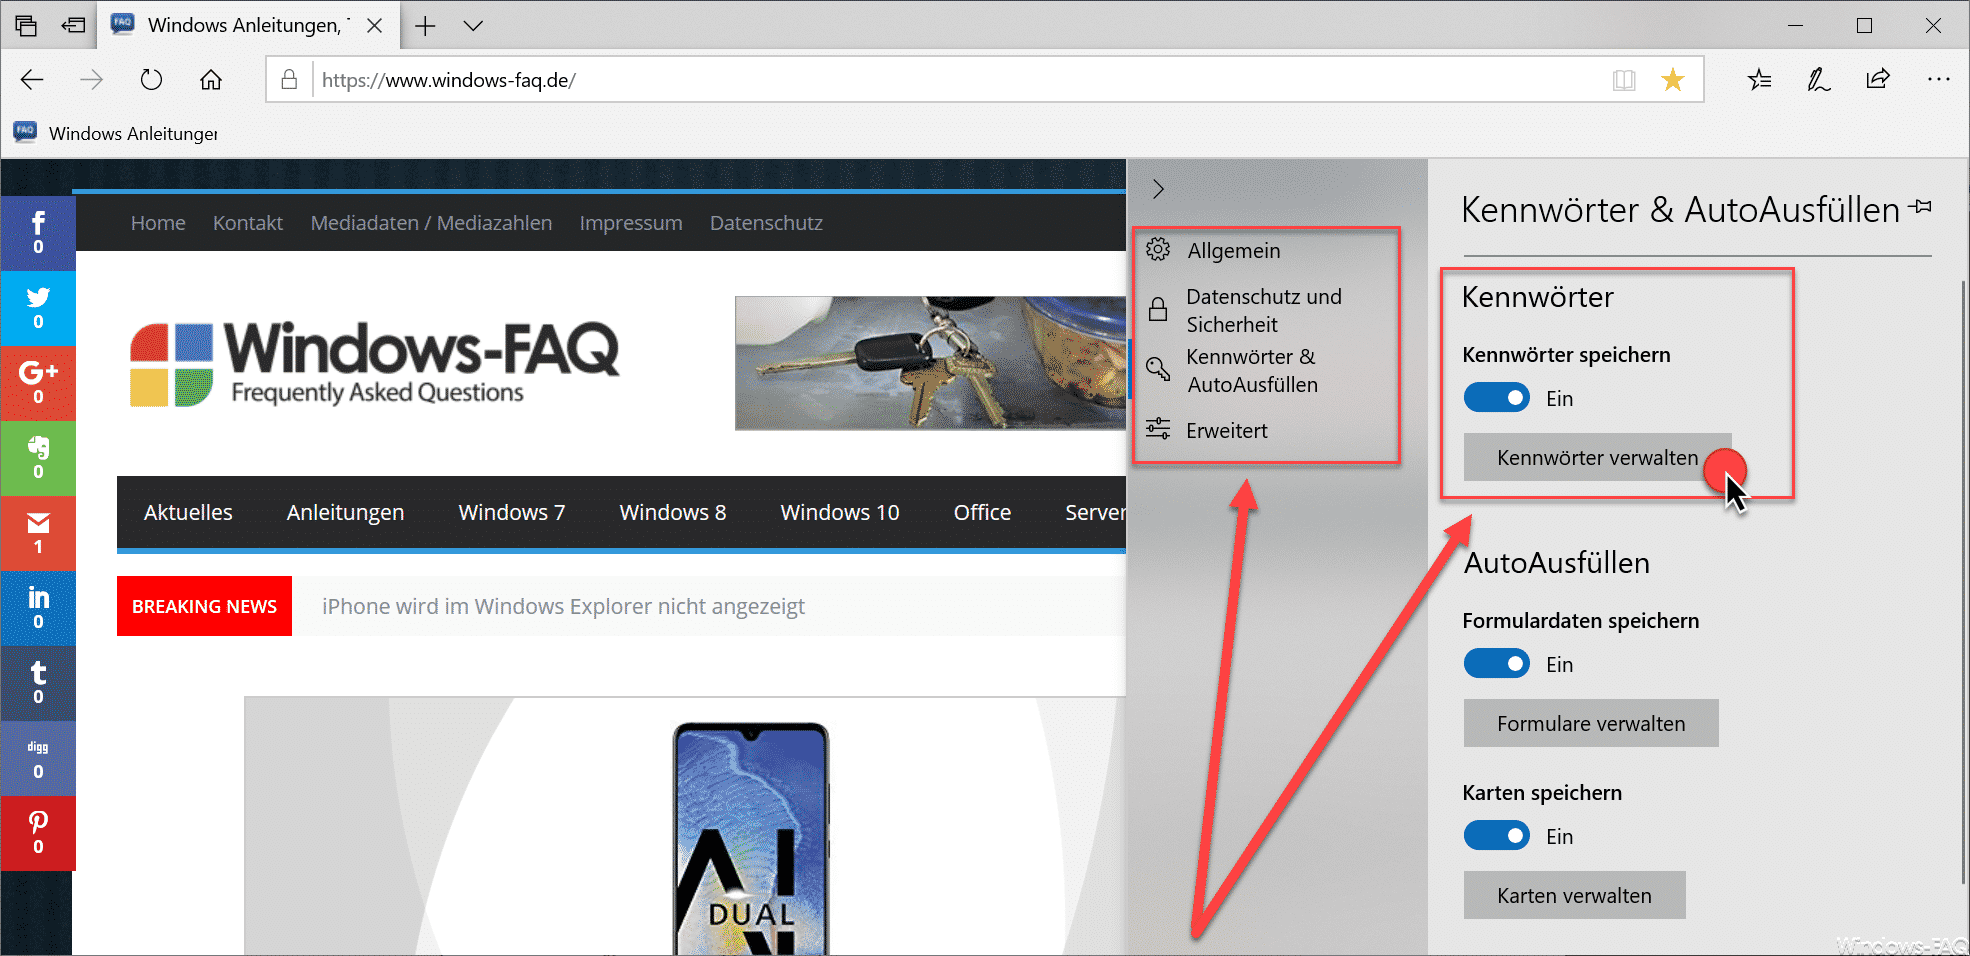Toggle Formulardaten speichern switch
This screenshot has width=1970, height=956.
(x=1497, y=664)
